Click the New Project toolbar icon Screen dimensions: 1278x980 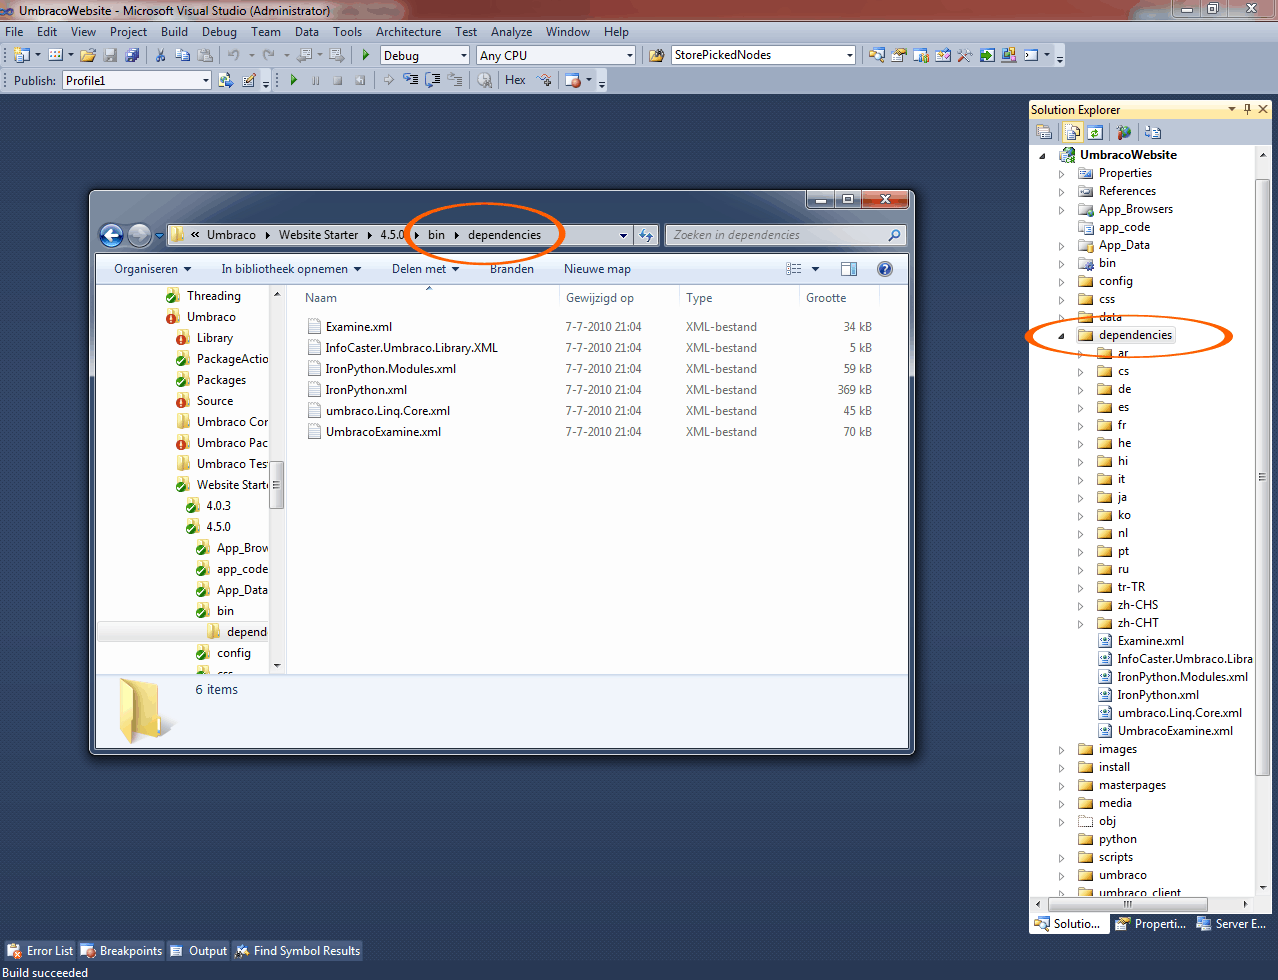tap(22, 55)
